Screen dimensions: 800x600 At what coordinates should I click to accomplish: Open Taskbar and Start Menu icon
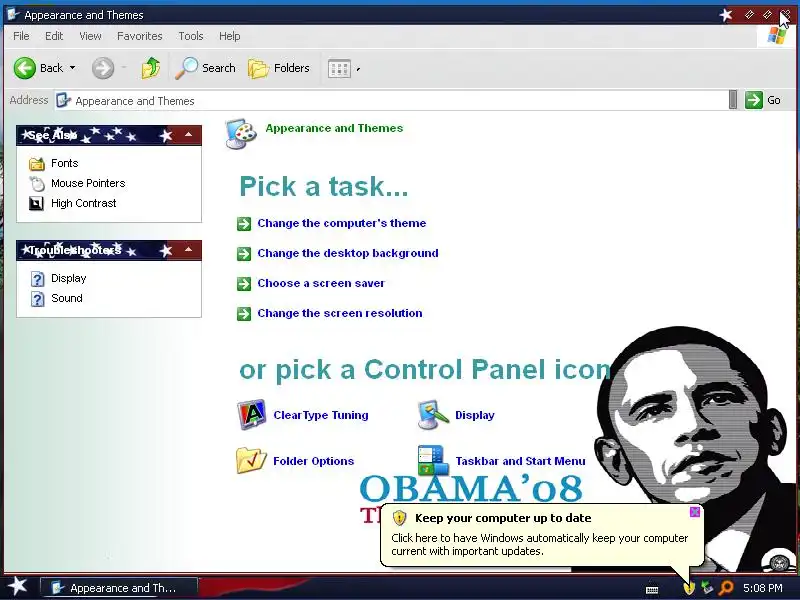coord(433,460)
